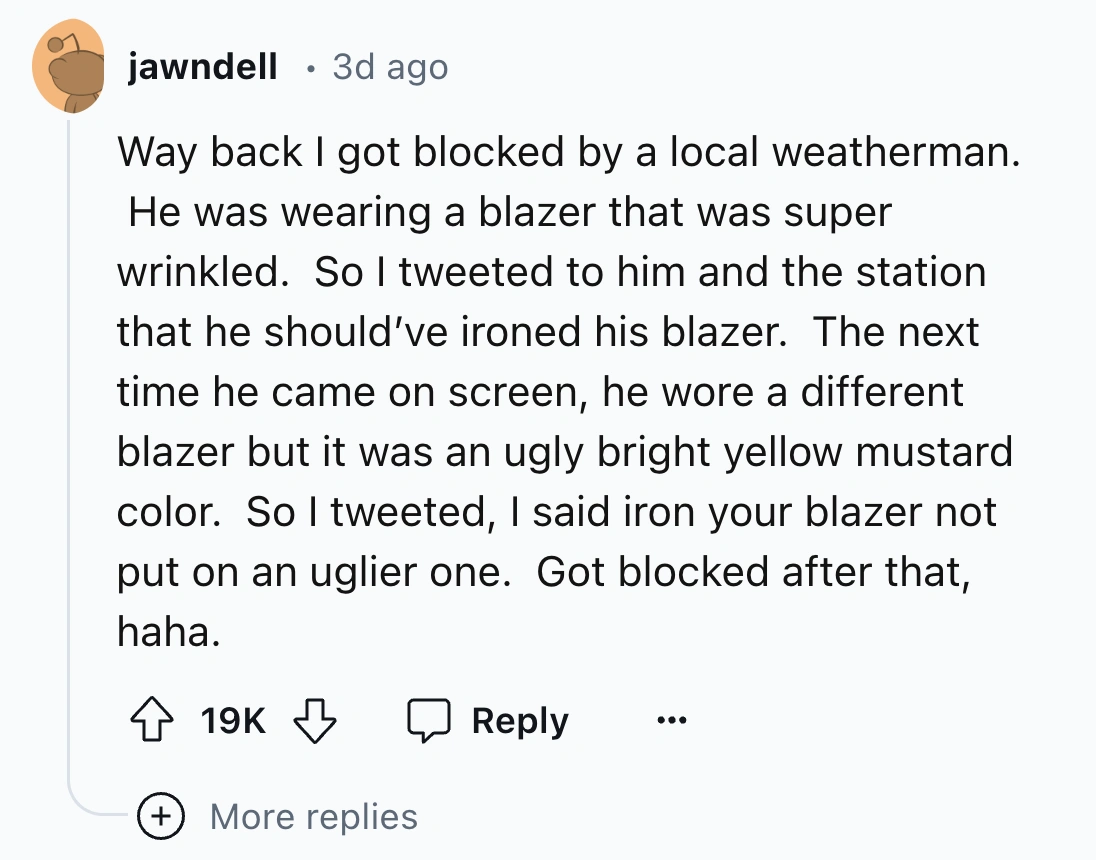The width and height of the screenshot is (1096, 860).
Task: Show the "More replies" text link
Action: tap(313, 816)
